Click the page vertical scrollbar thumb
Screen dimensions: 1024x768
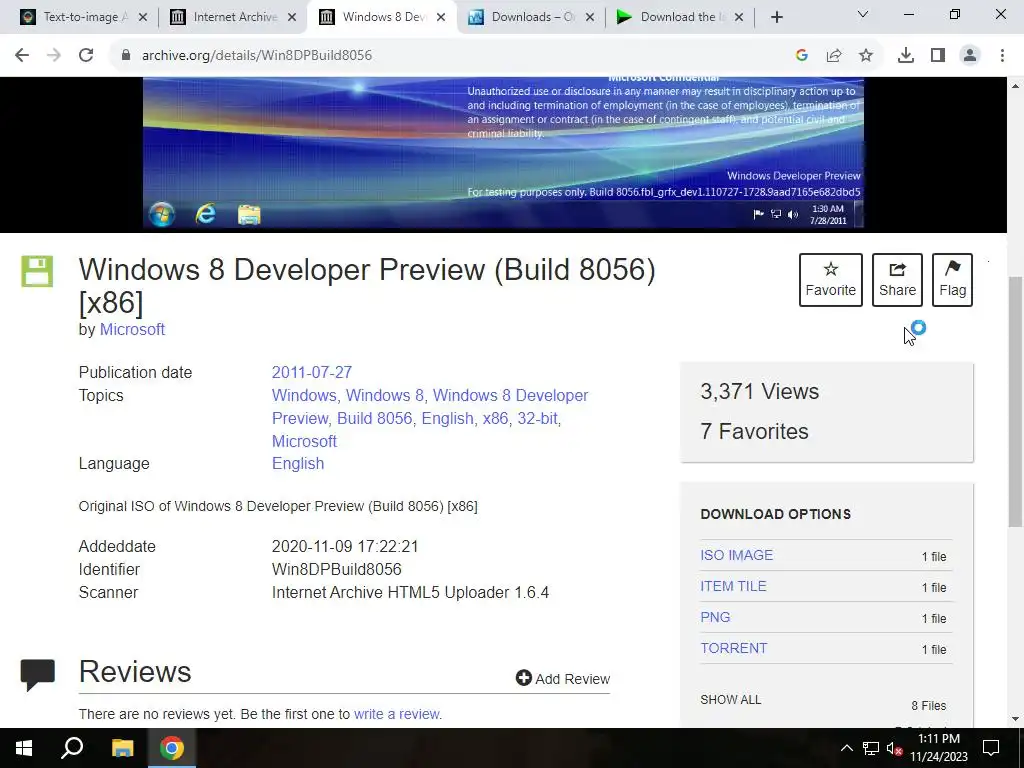pyautogui.click(x=1015, y=402)
